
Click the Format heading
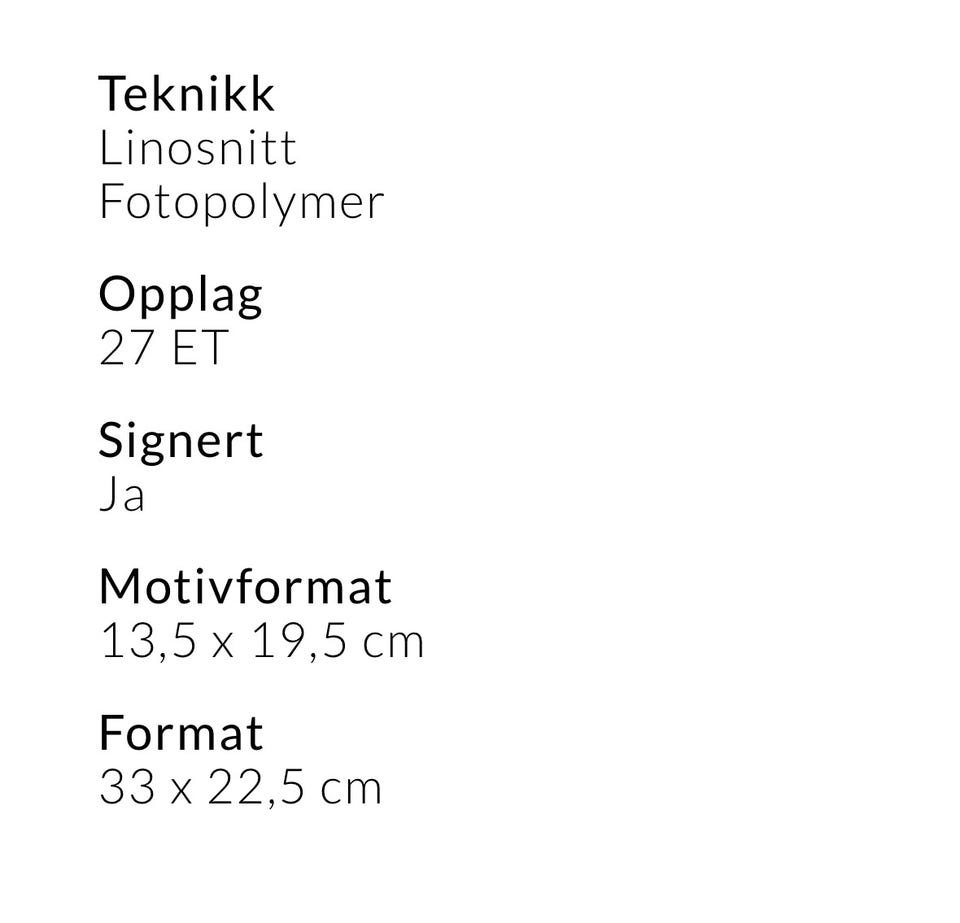coord(181,732)
